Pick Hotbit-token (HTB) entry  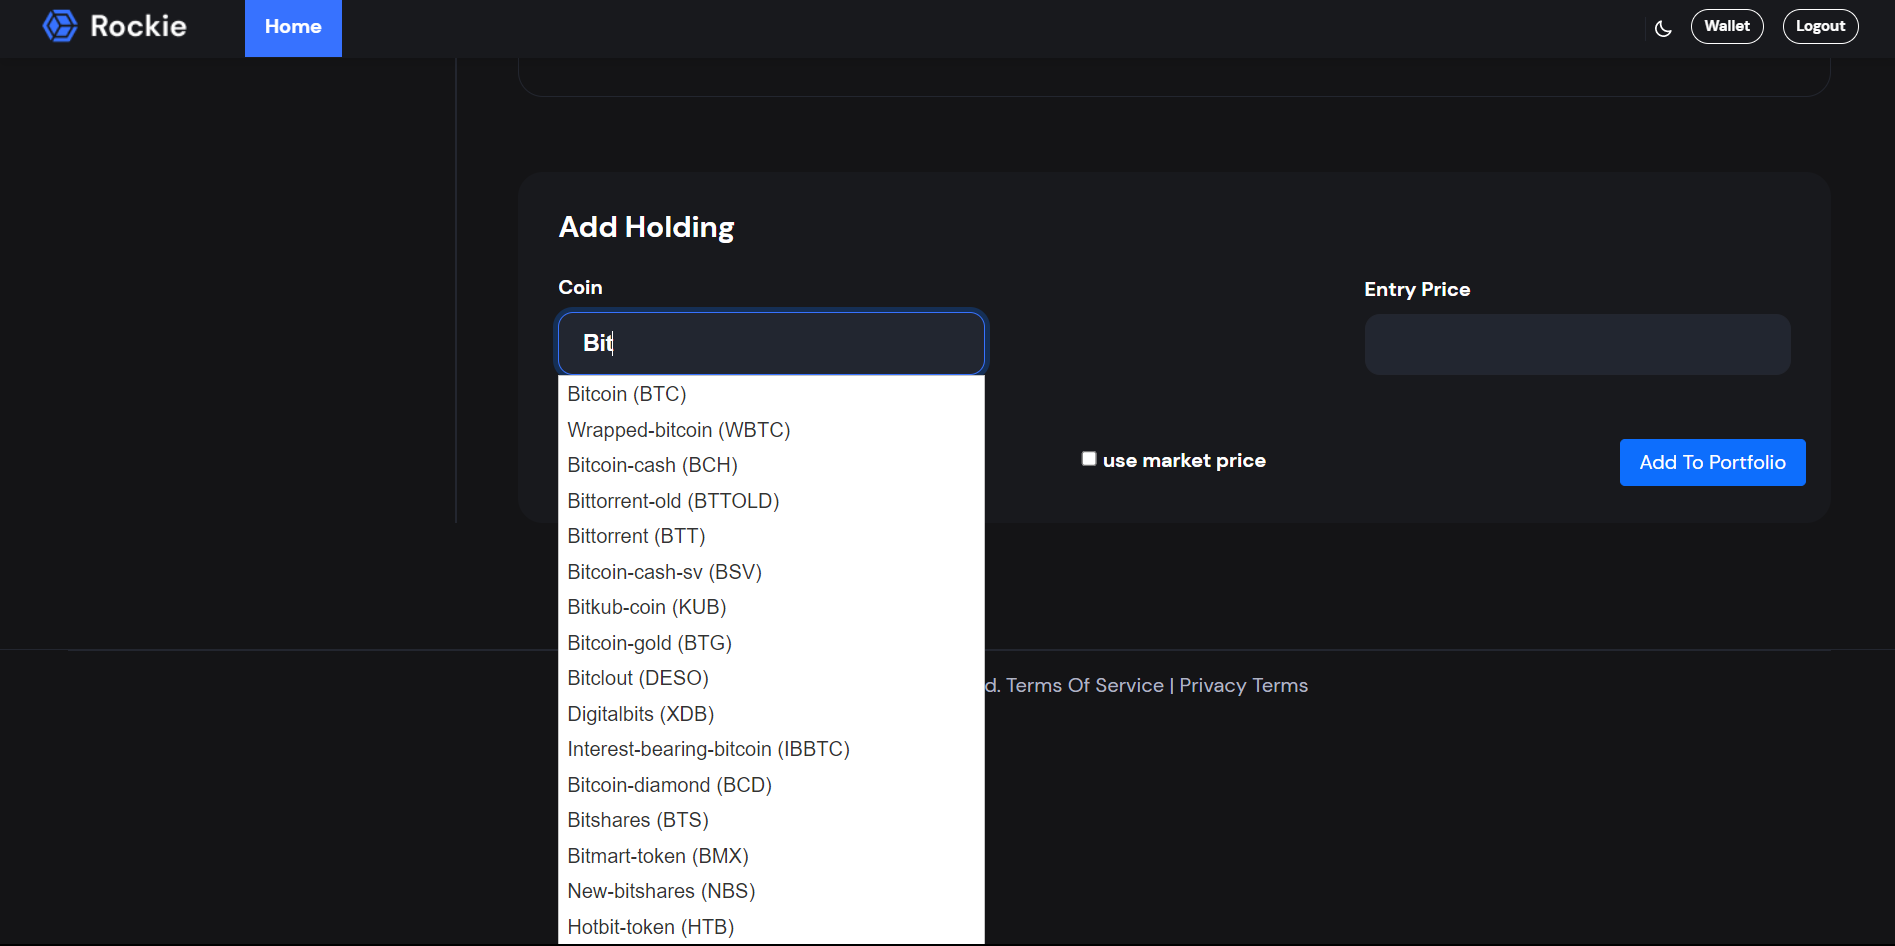coord(771,927)
